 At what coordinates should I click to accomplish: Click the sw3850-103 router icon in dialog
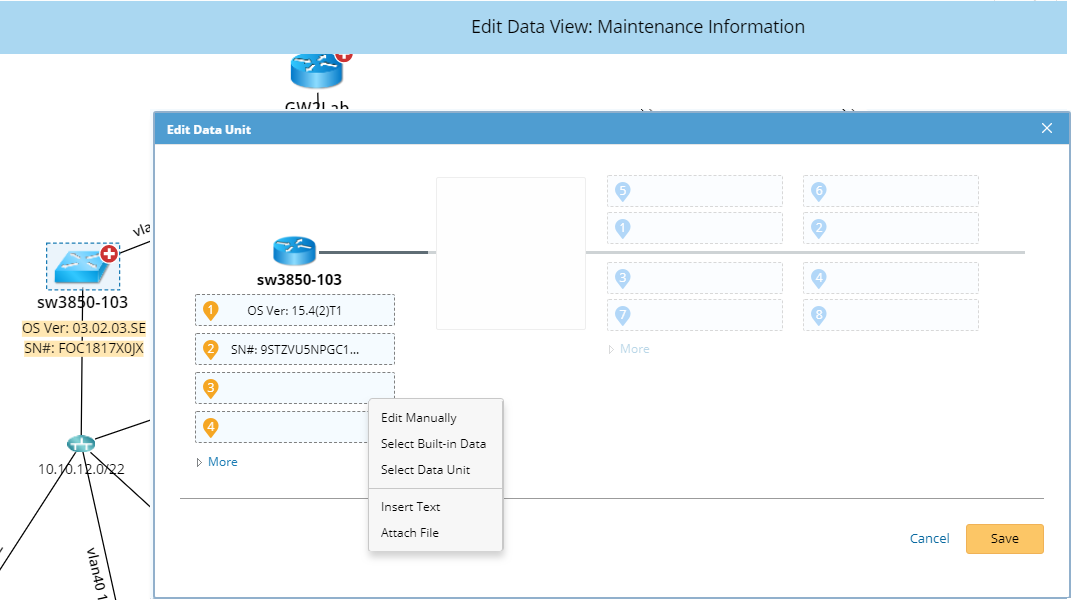click(x=294, y=251)
